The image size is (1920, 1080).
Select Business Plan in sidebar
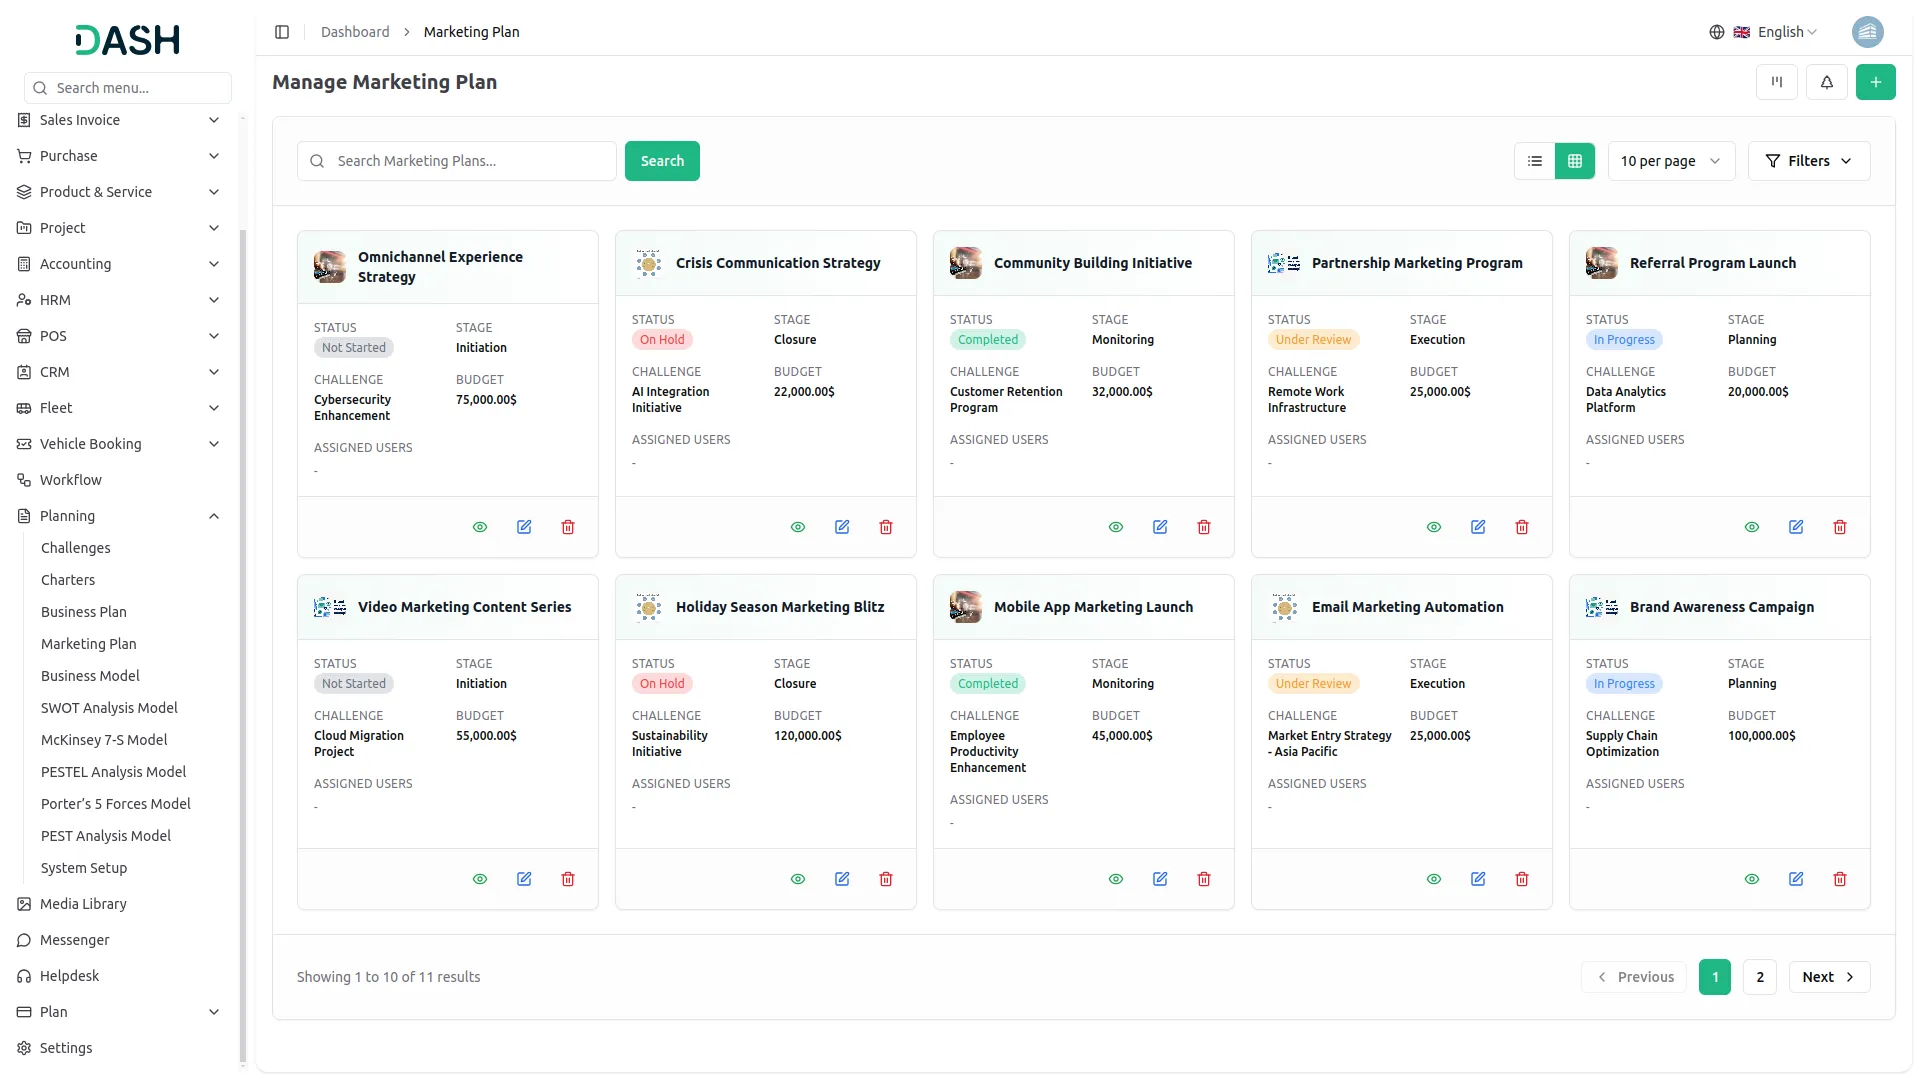[84, 612]
